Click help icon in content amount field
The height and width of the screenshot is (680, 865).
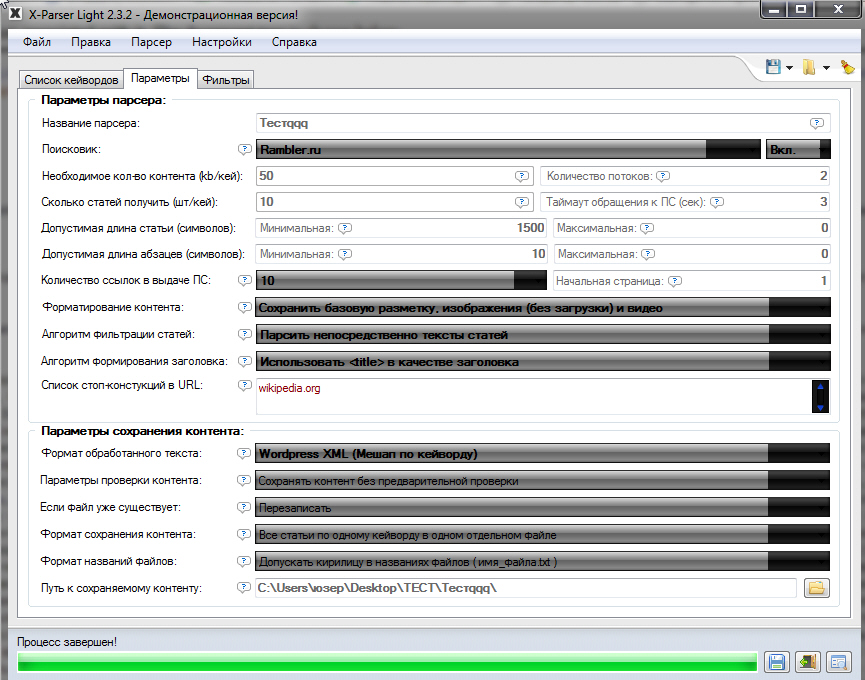tap(522, 176)
